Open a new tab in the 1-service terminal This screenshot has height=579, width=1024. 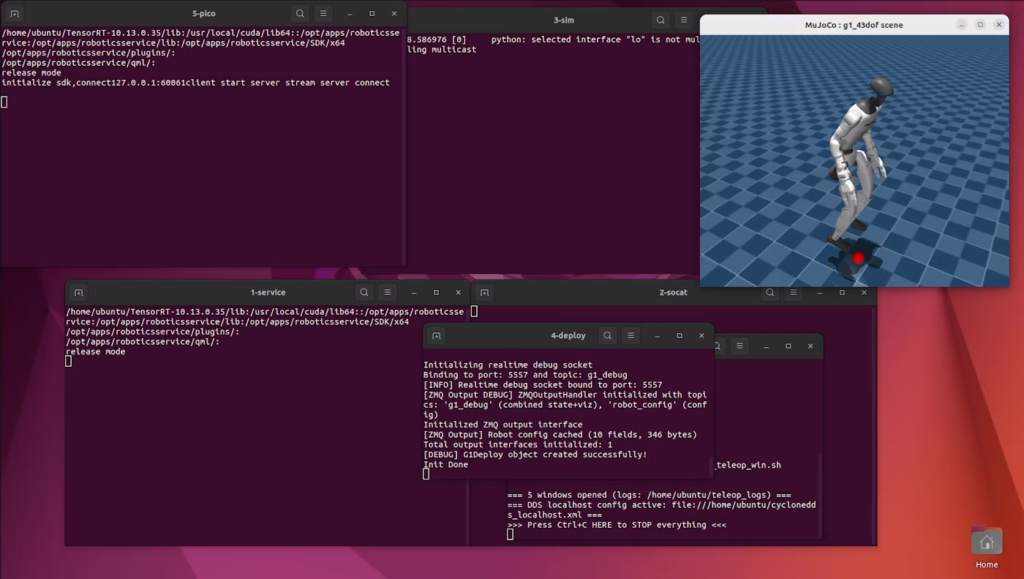pyautogui.click(x=78, y=292)
